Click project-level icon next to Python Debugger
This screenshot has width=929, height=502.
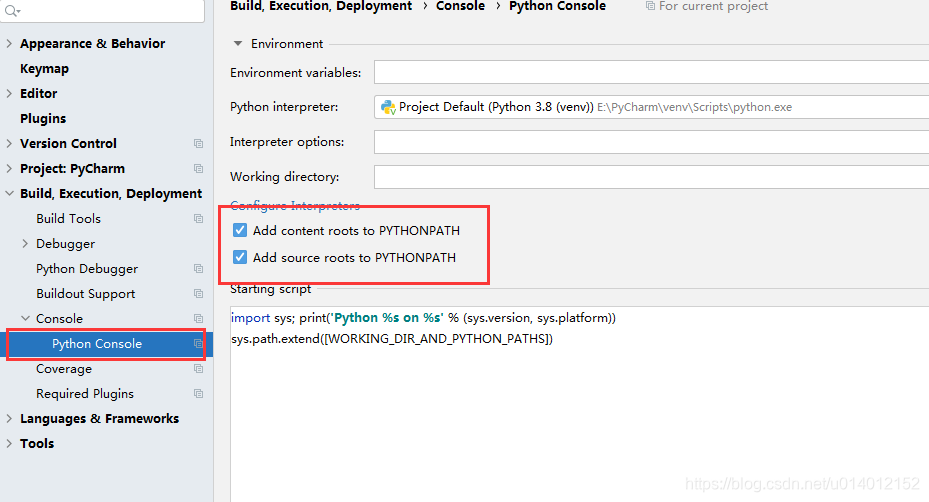click(x=198, y=268)
